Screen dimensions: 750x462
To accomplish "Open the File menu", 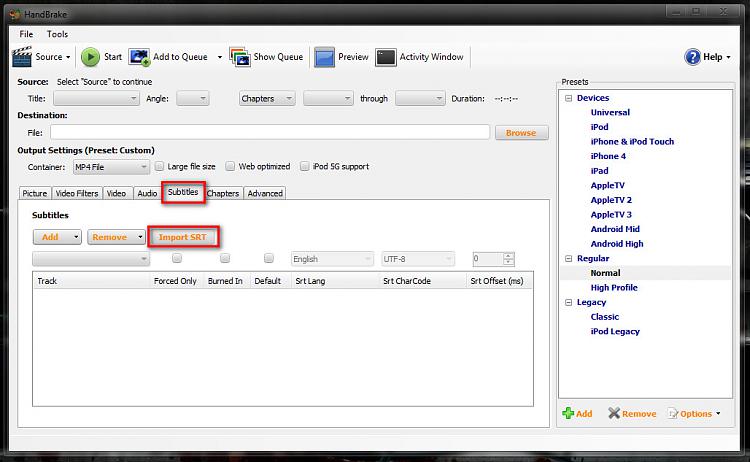I will (x=26, y=34).
